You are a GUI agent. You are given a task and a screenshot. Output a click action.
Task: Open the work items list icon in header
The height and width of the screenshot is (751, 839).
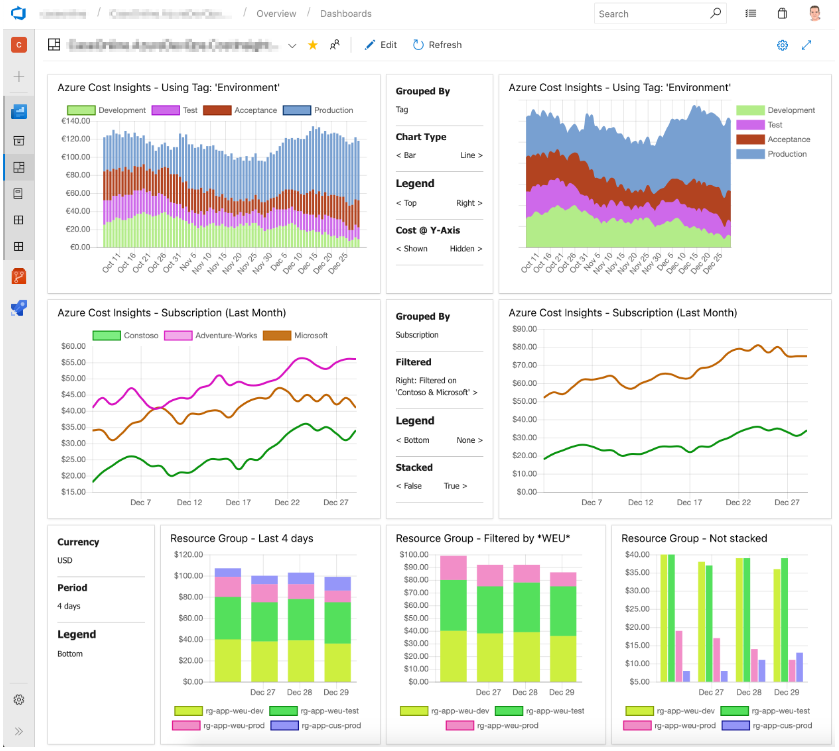(x=751, y=13)
